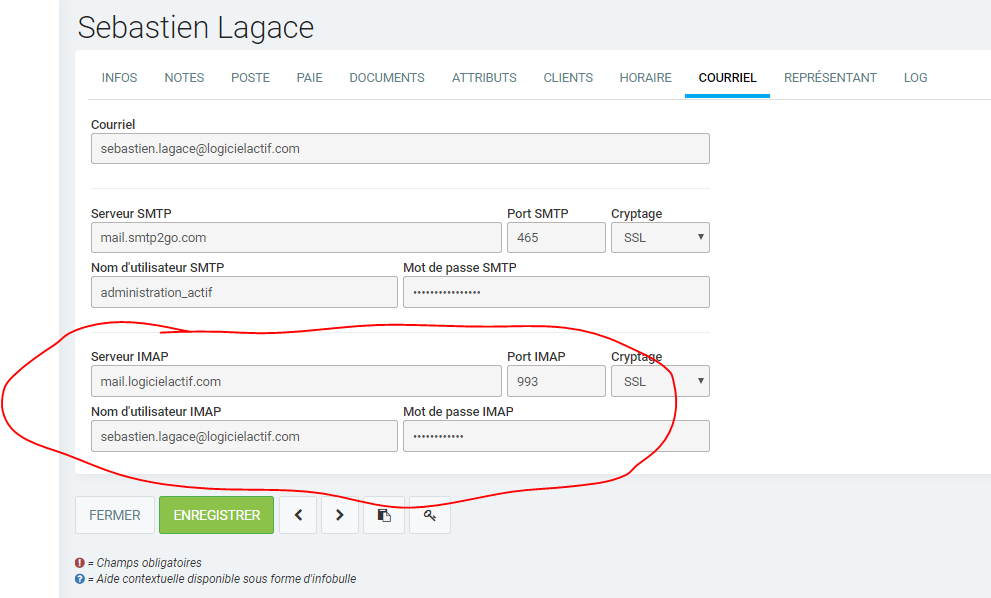Open the NOTES tab
Image resolution: width=991 pixels, height=598 pixels.
(x=184, y=78)
